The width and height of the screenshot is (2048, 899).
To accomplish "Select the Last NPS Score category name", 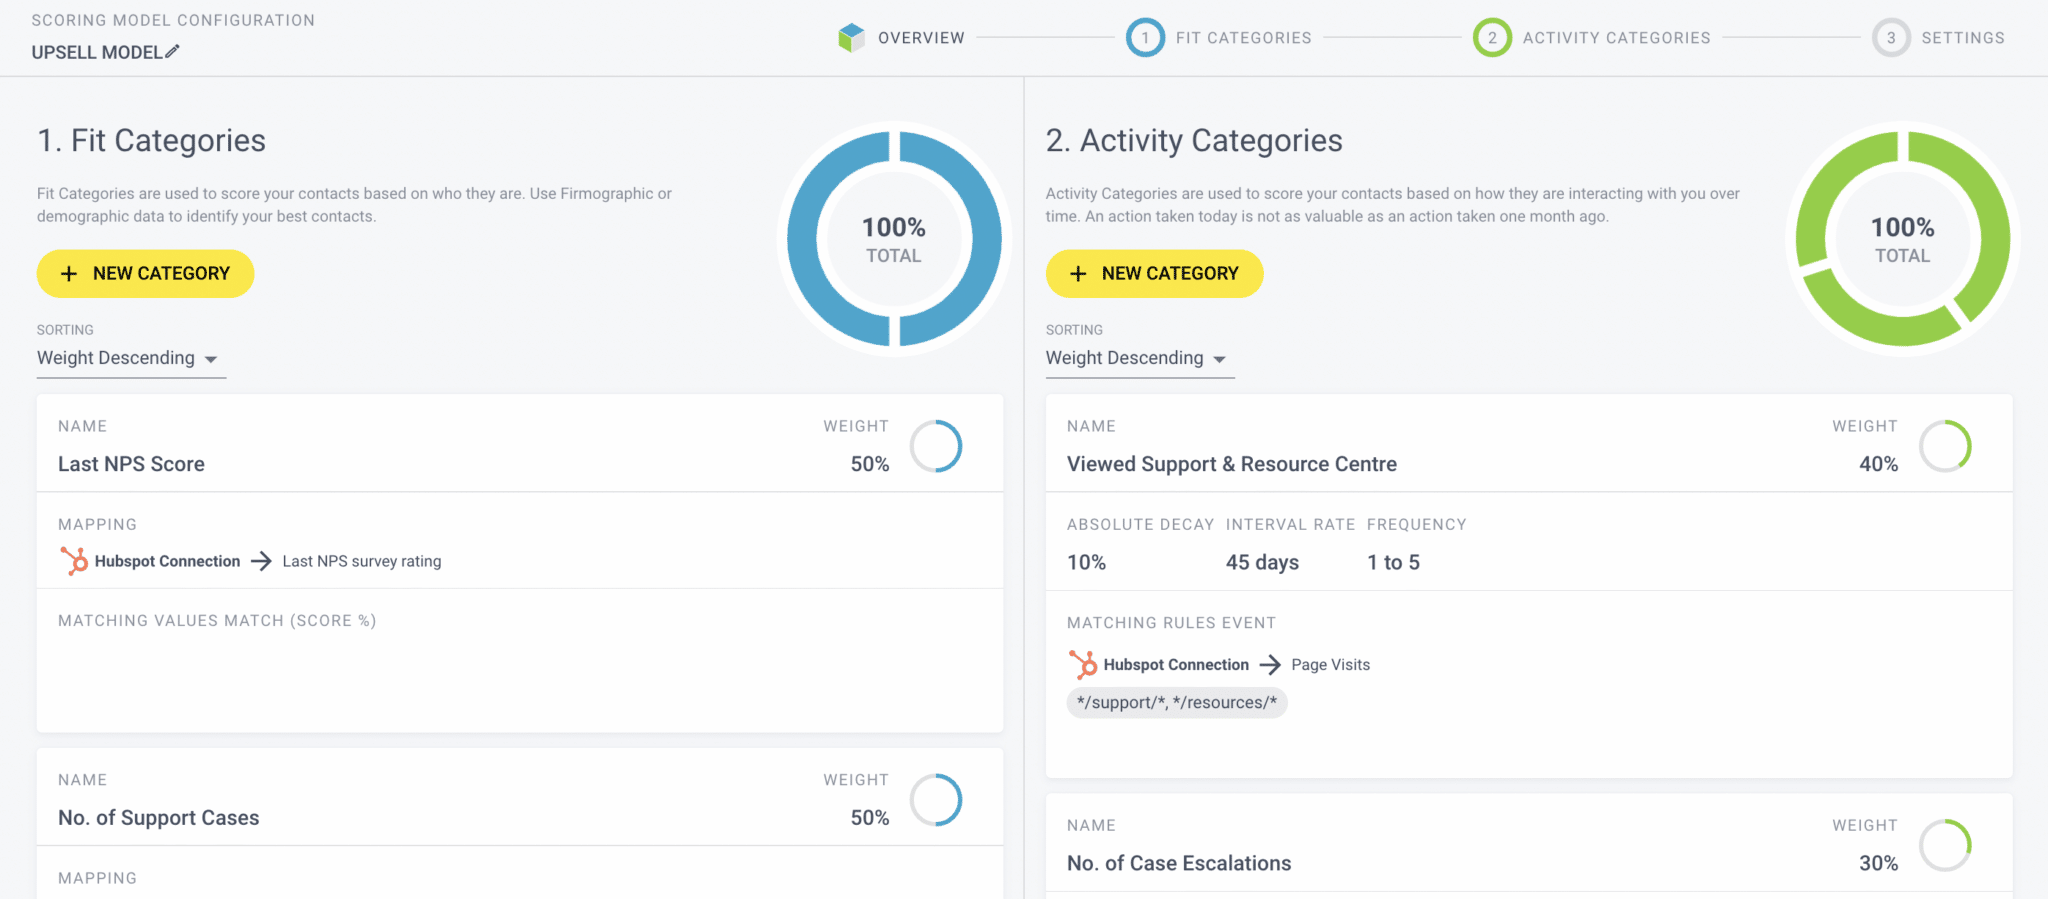I will tap(131, 464).
